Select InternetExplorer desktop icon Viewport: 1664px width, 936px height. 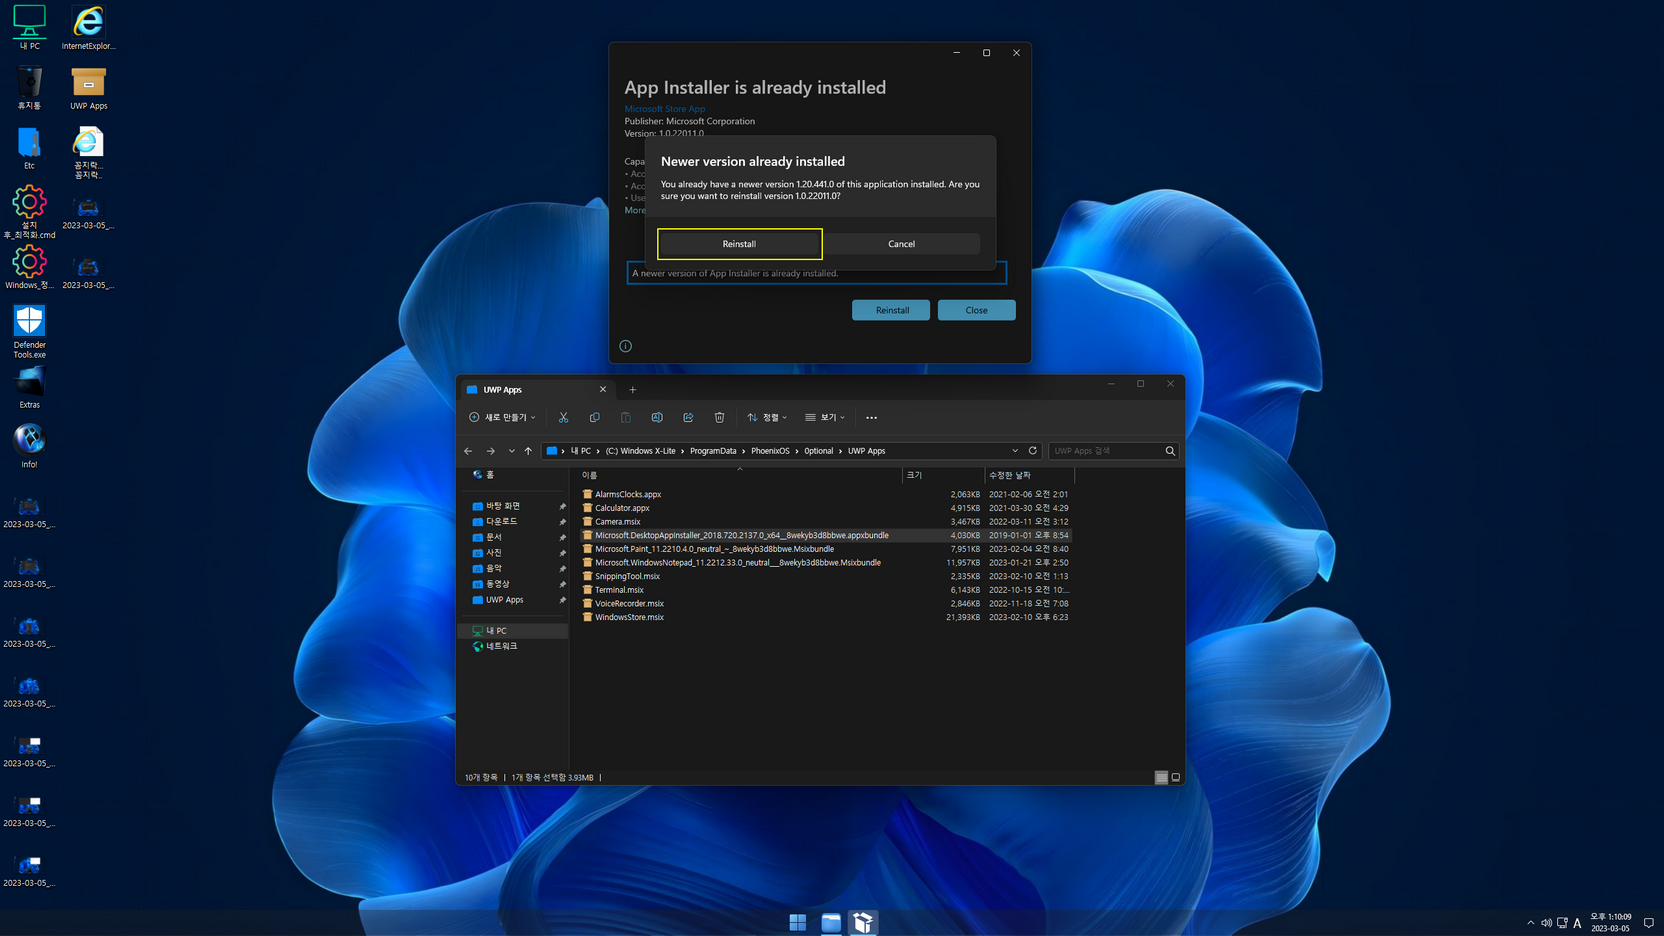(88, 28)
